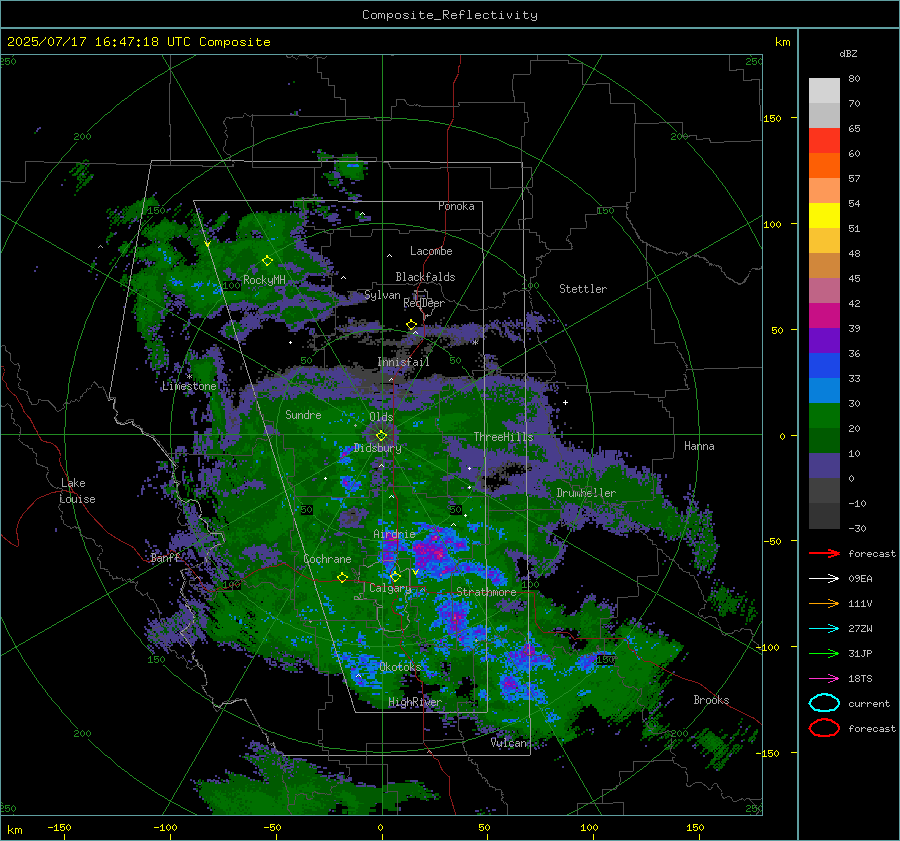
Task: Pick the yellow 51–54 dBZ swatch
Action: click(824, 216)
